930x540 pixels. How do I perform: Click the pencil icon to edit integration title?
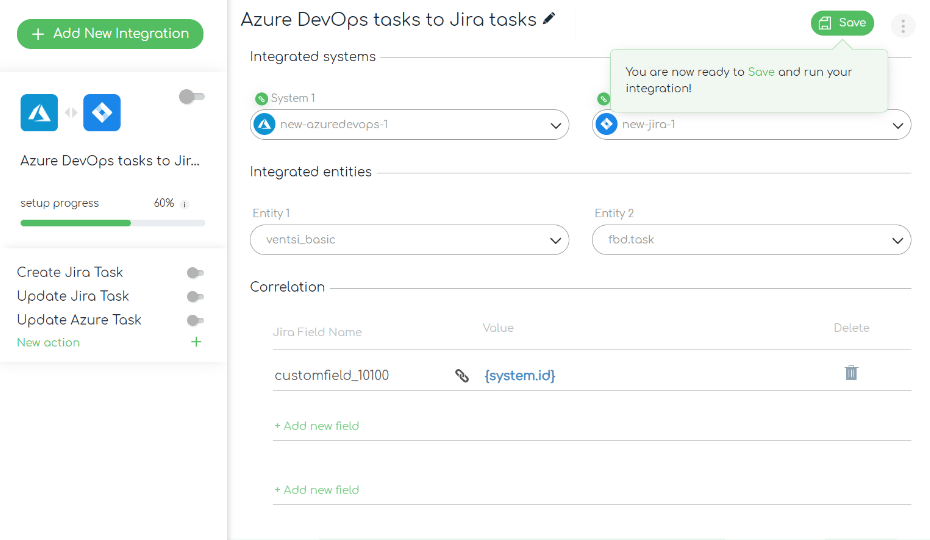[x=549, y=19]
